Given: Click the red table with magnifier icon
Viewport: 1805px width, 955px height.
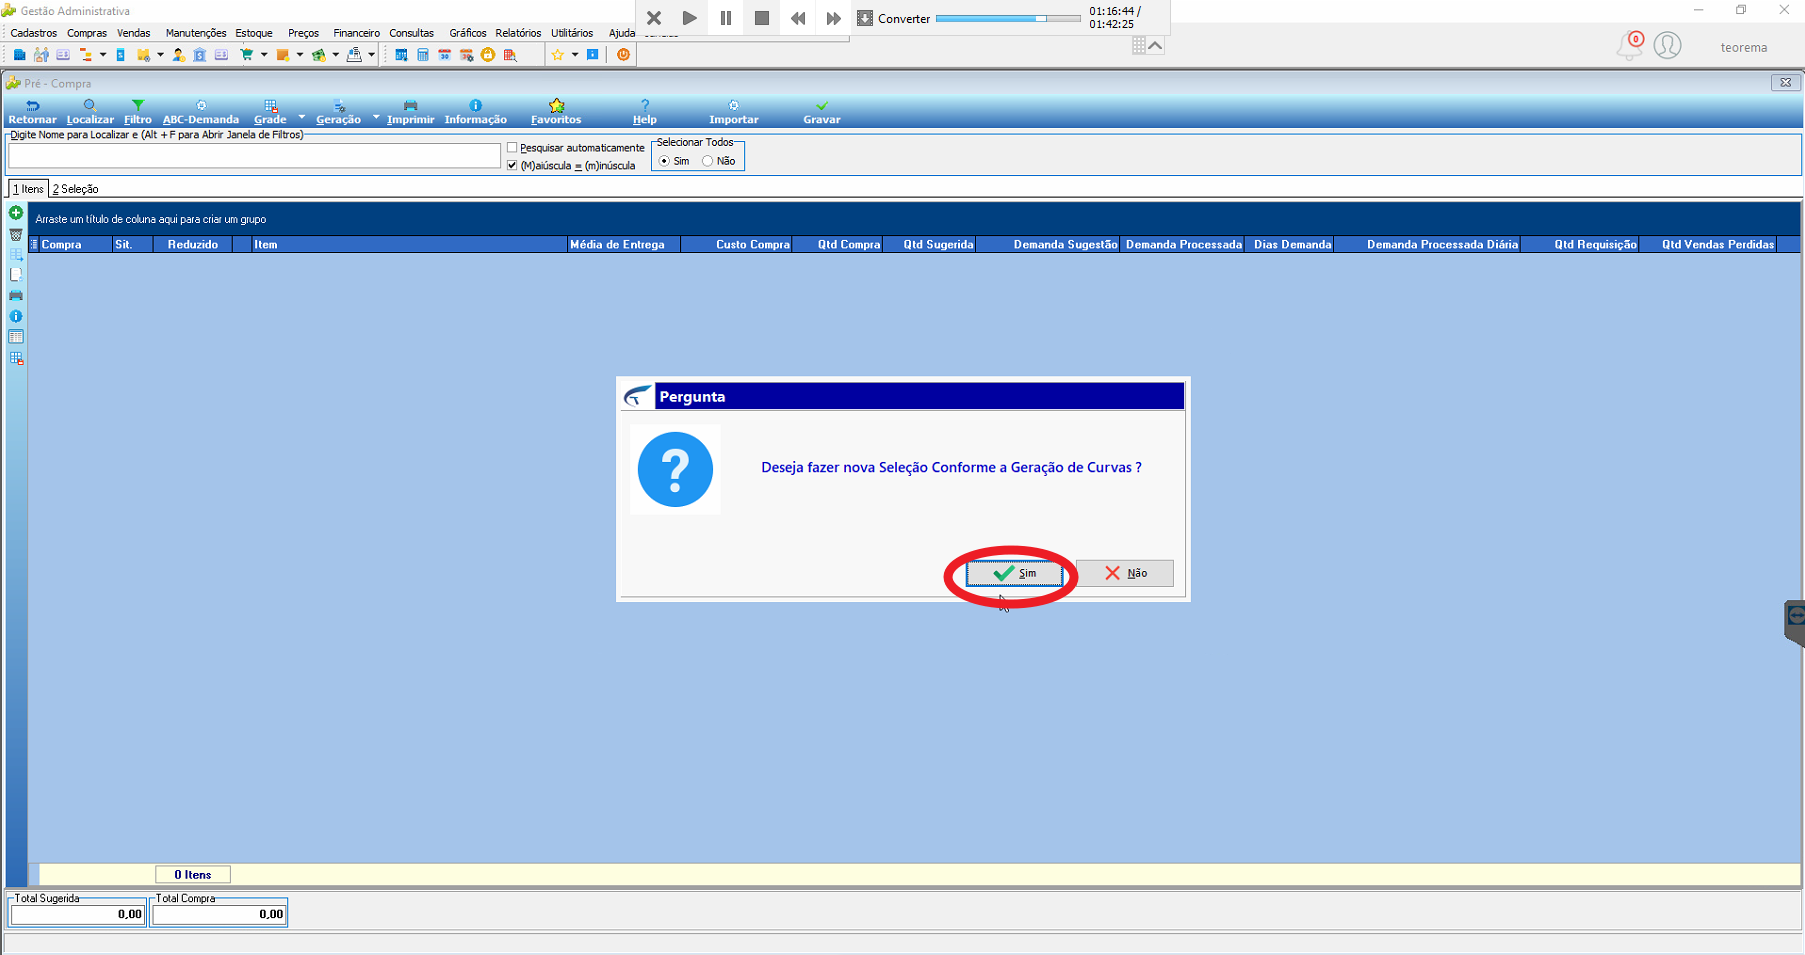Looking at the screenshot, I should [510, 55].
